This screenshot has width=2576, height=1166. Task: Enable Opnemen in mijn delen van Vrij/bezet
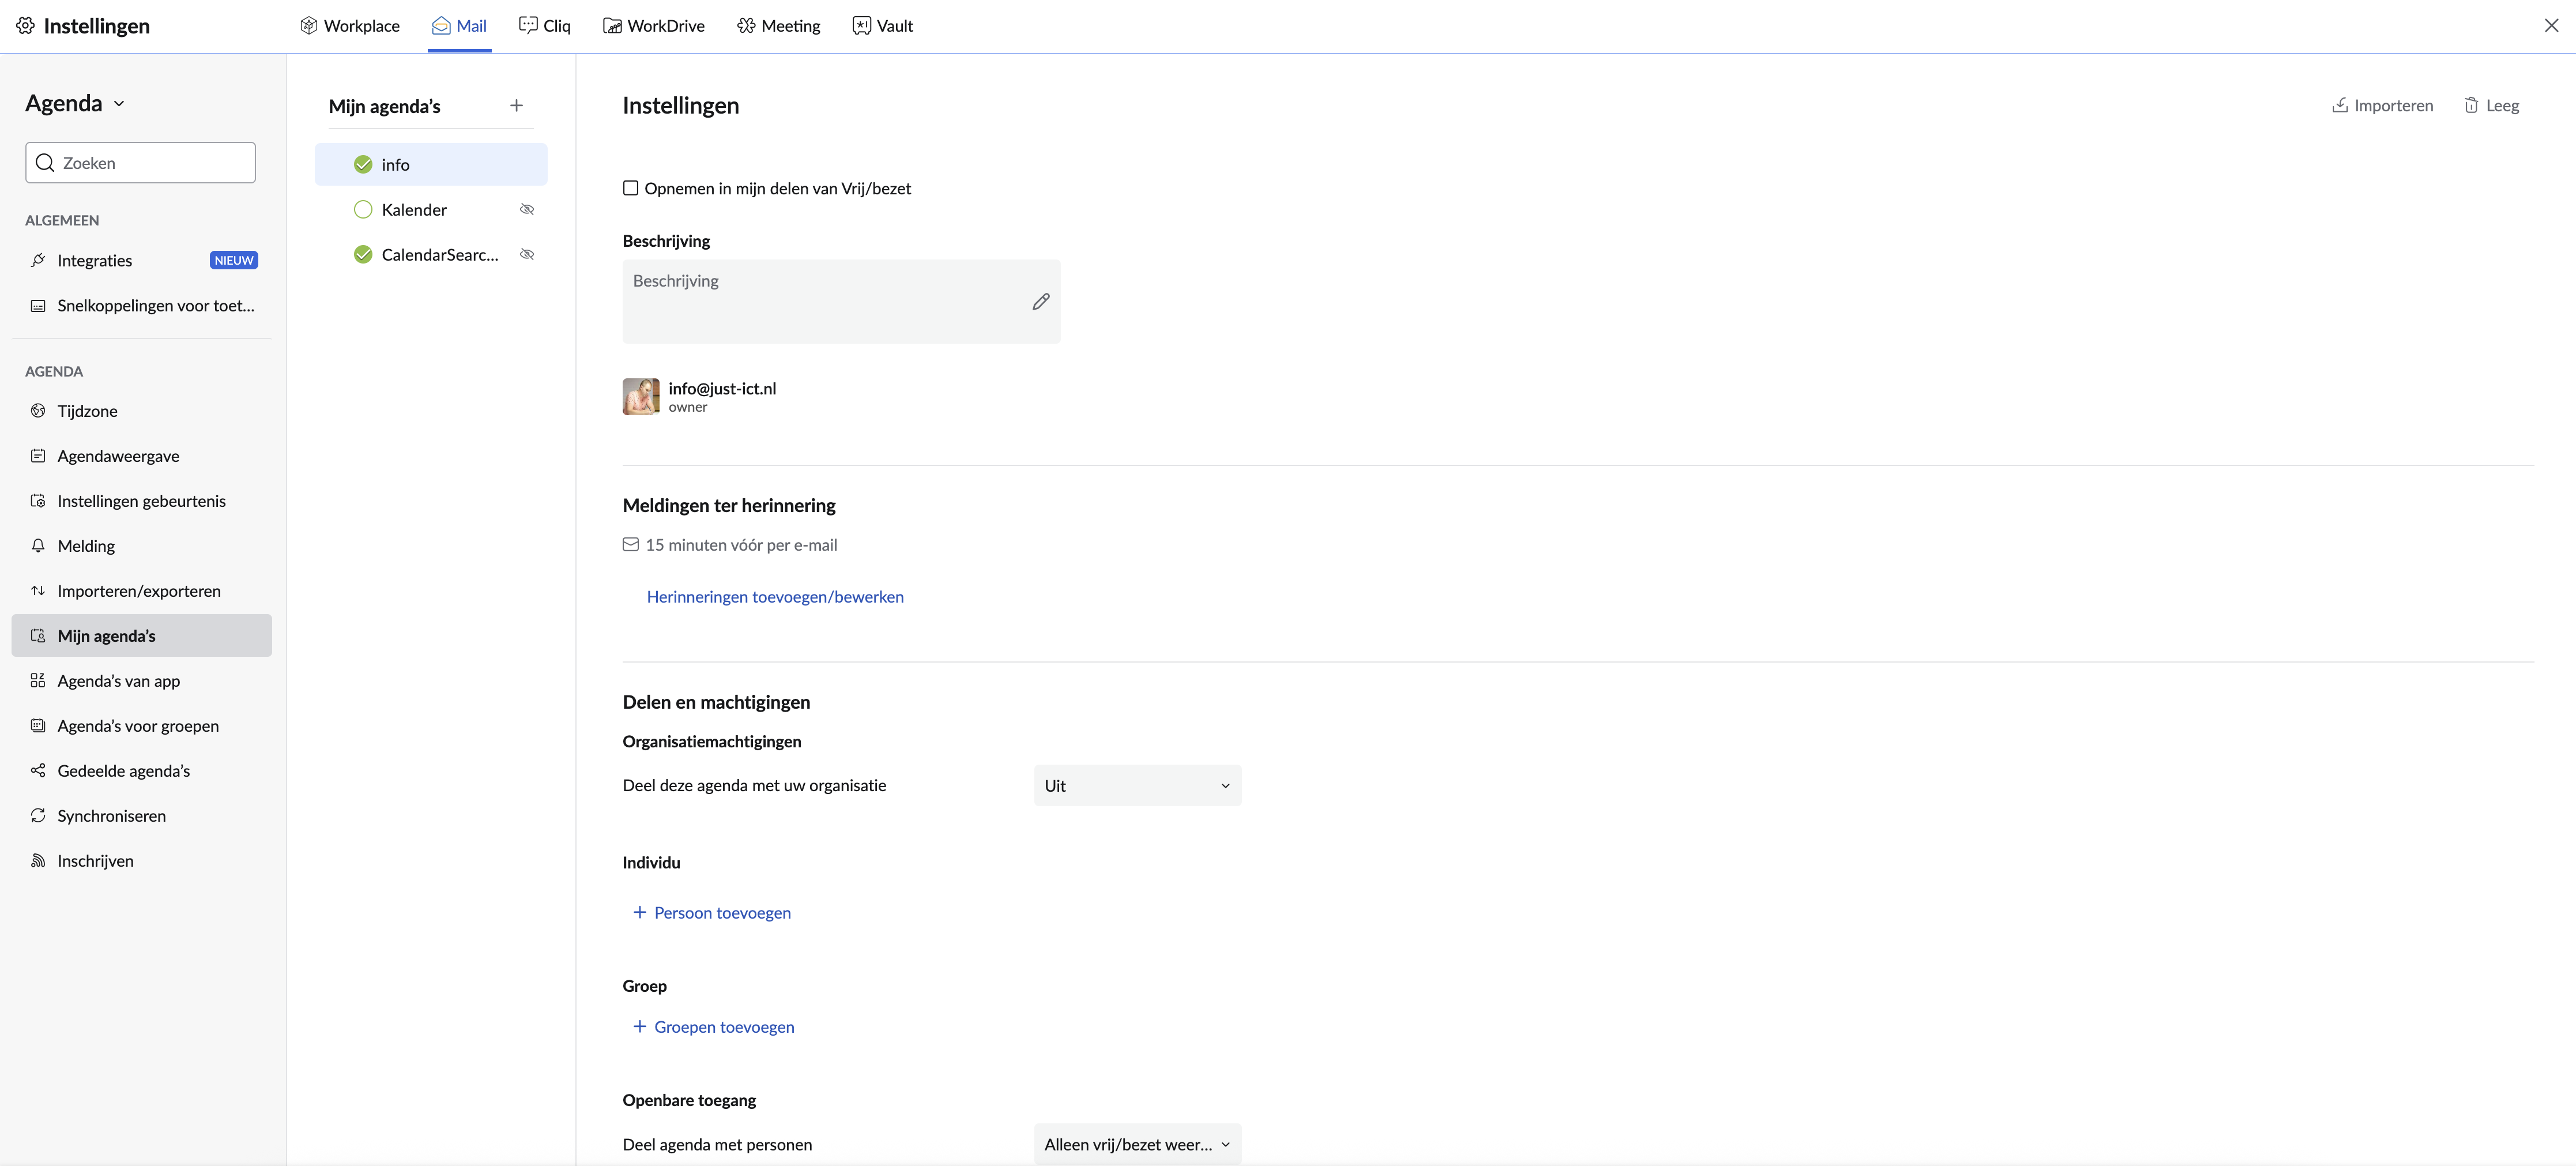click(631, 188)
